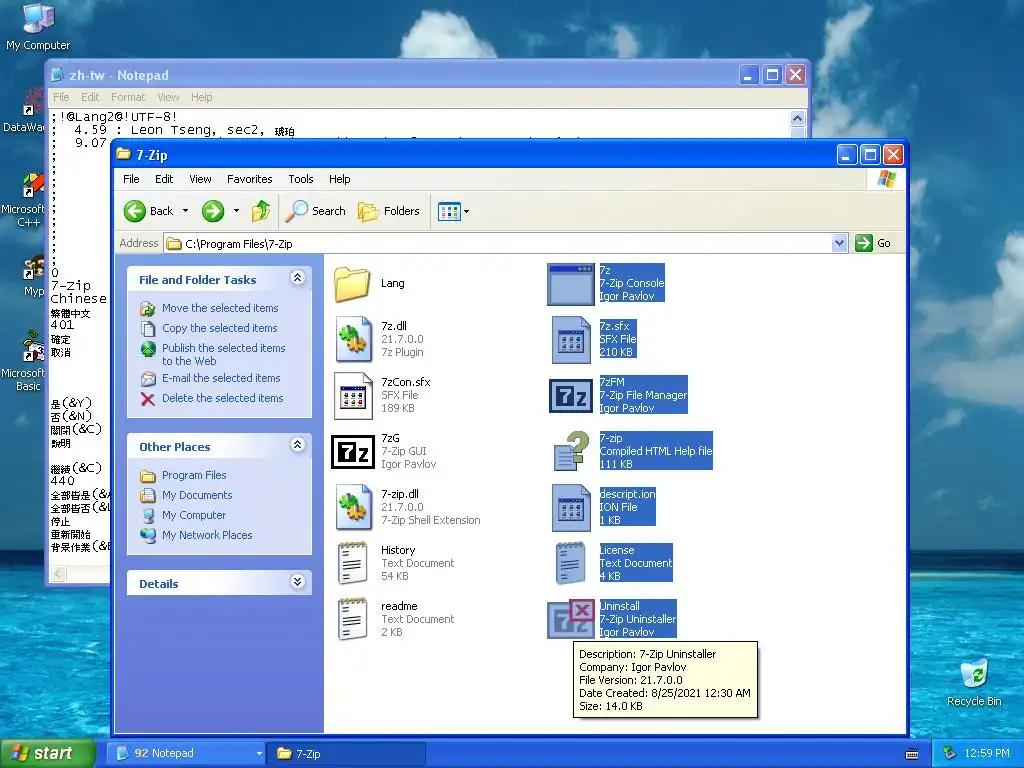Collapse the File and Folder Tasks panel
Image resolution: width=1024 pixels, height=768 pixels.
point(297,279)
